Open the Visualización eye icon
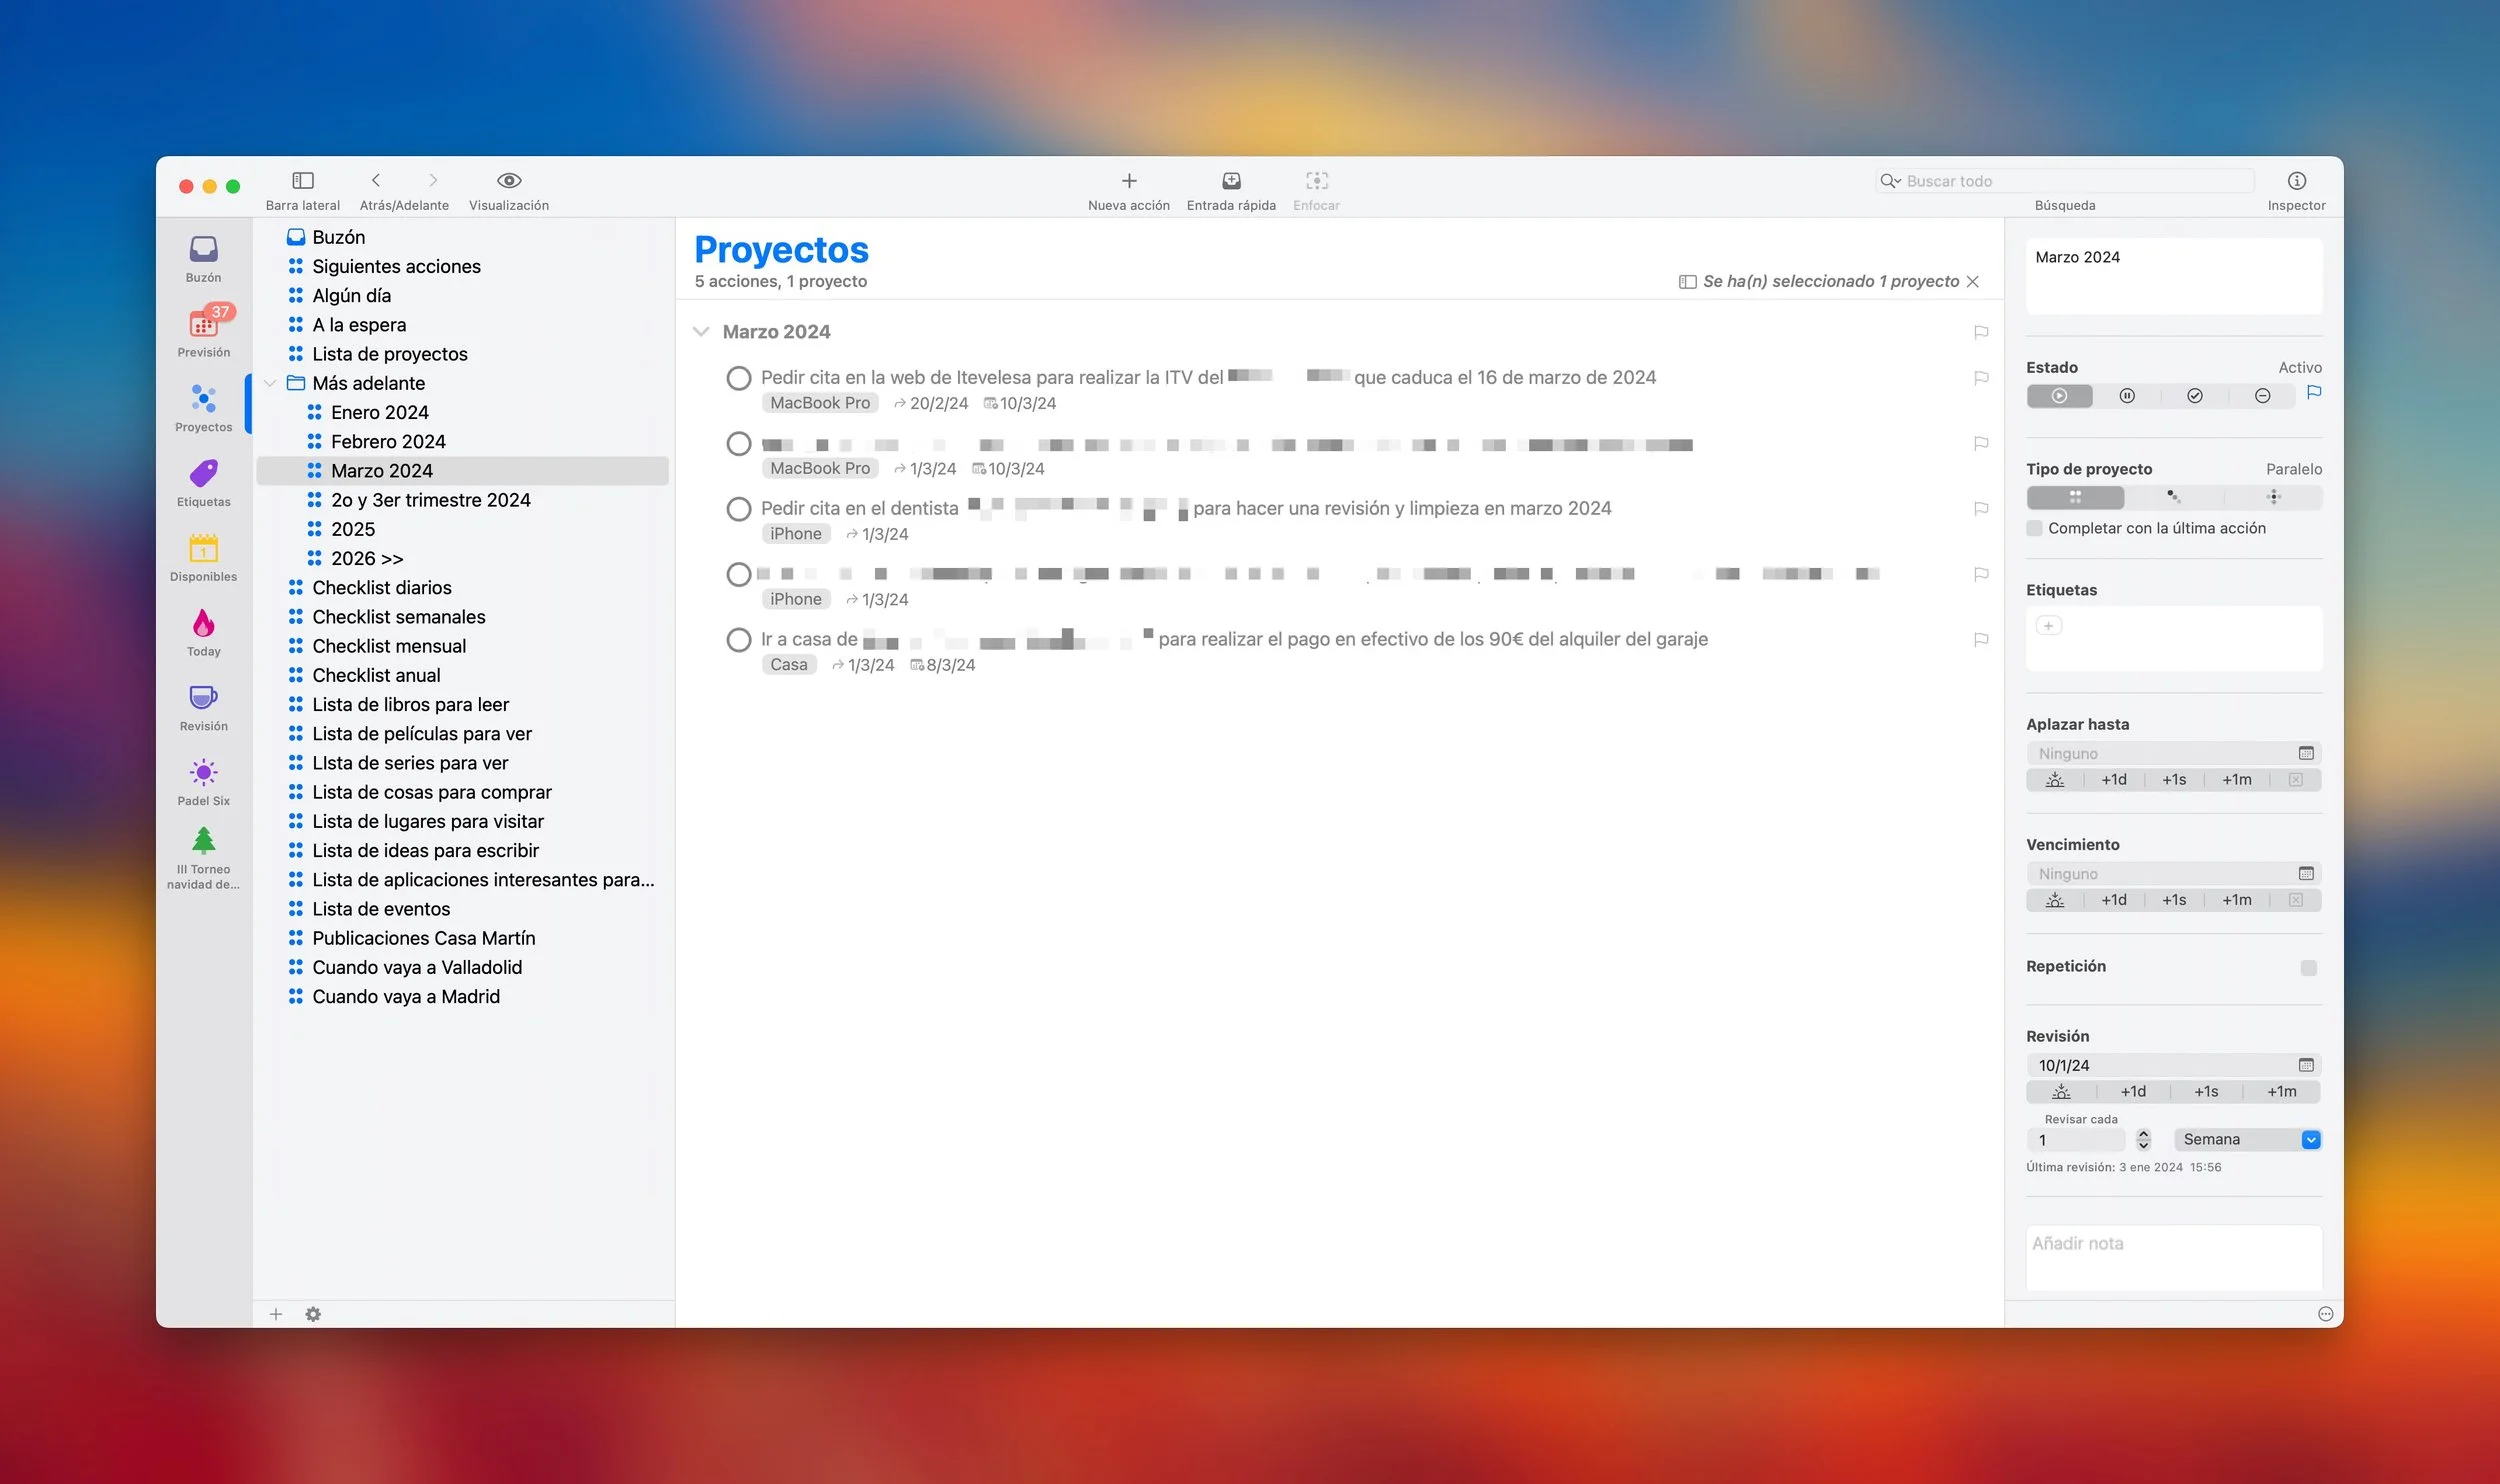Image resolution: width=2500 pixels, height=1484 pixels. 508,181
